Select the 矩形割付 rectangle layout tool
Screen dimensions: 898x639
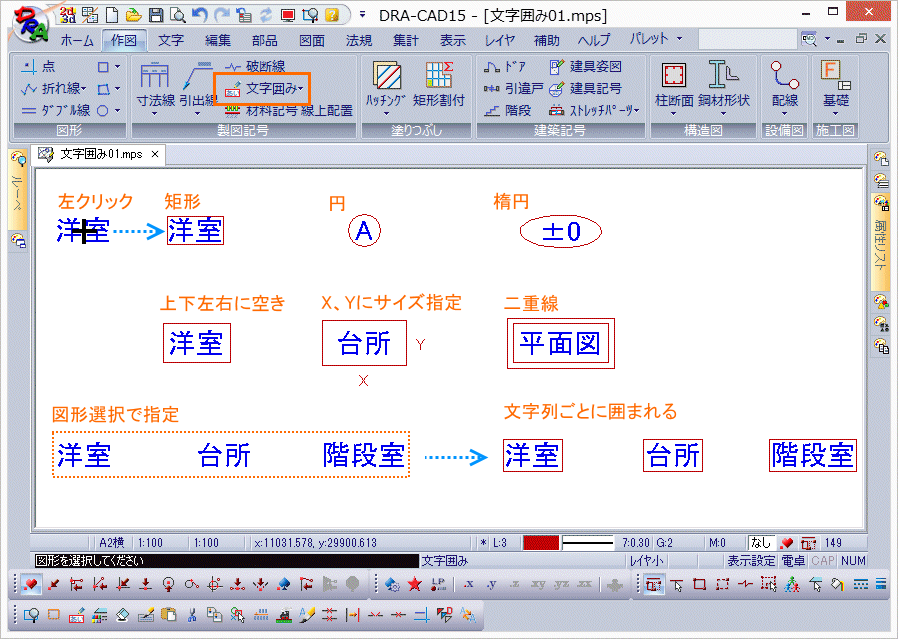coord(439,85)
